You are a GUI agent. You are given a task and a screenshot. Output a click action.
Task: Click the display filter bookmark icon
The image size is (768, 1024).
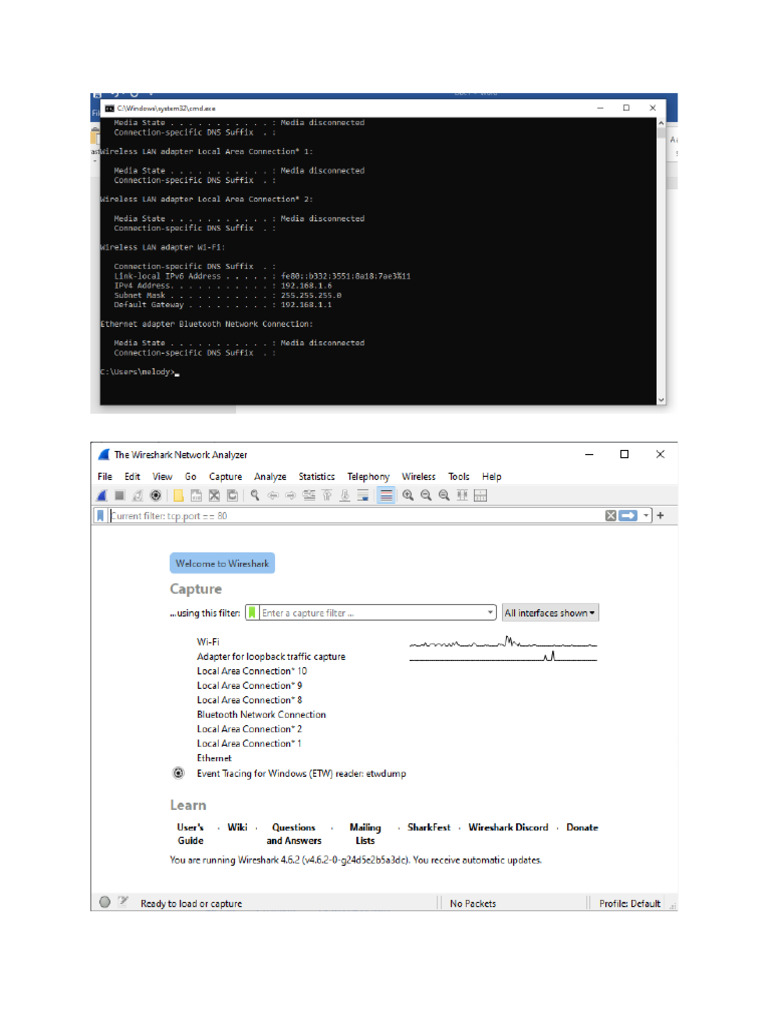pos(100,516)
